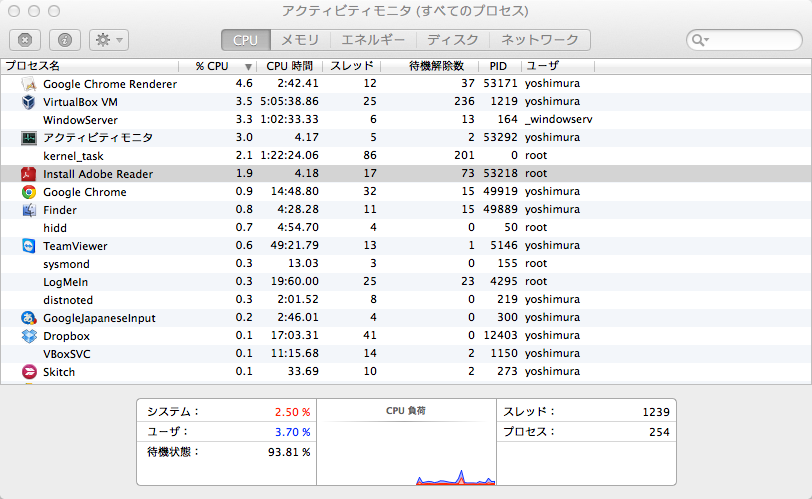This screenshot has height=499, width=812.
Task: Click the Google Chrome process icon
Action: pos(29,192)
